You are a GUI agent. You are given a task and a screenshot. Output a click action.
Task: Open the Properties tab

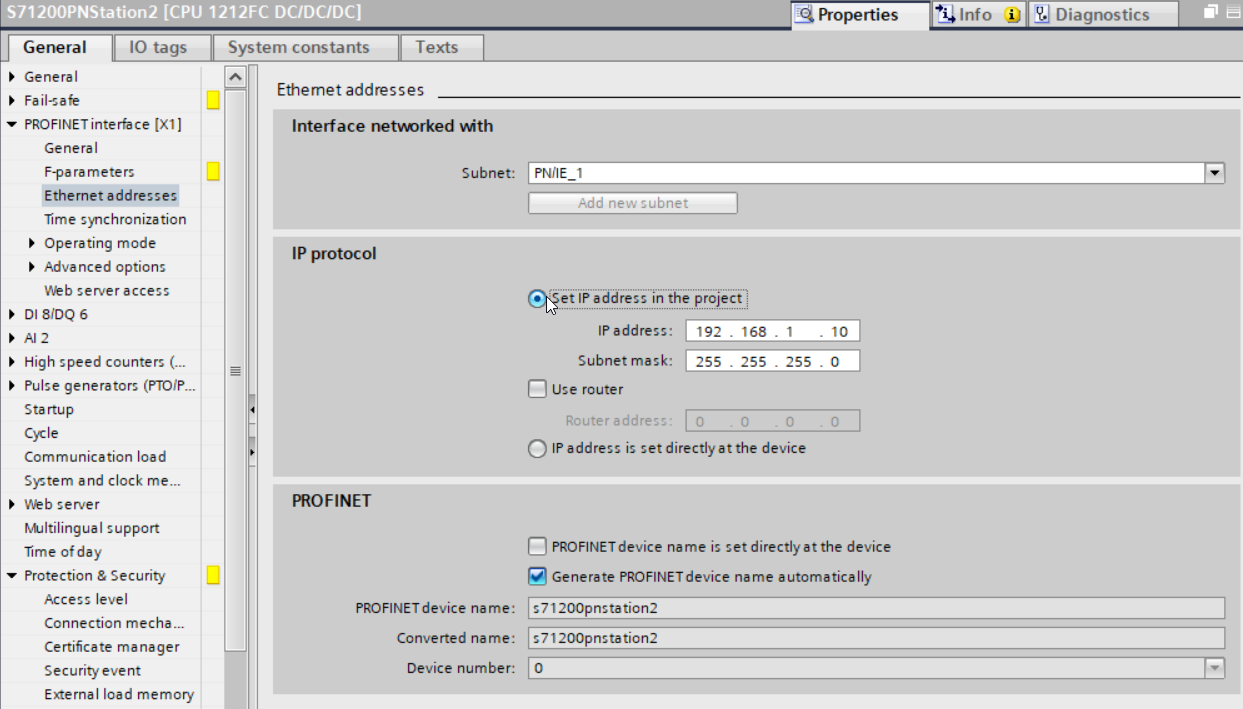pyautogui.click(x=860, y=14)
